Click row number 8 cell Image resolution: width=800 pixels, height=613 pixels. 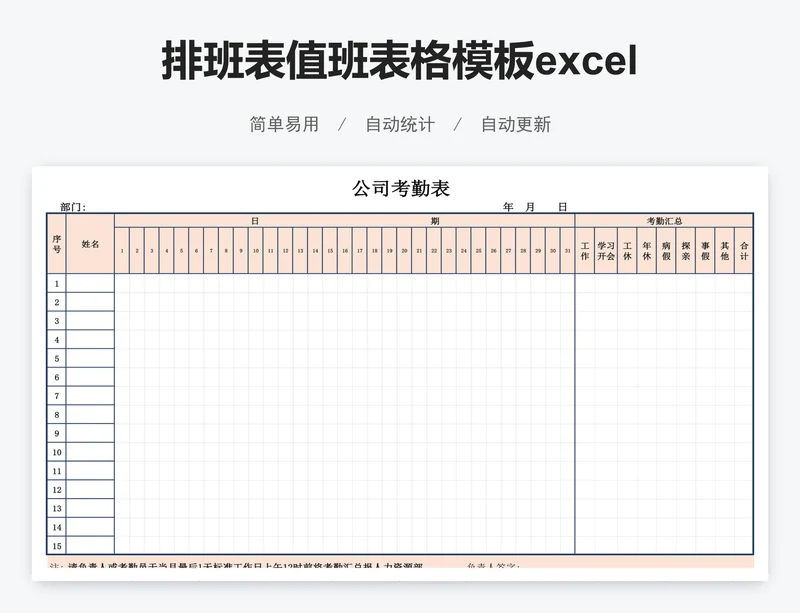(57, 414)
